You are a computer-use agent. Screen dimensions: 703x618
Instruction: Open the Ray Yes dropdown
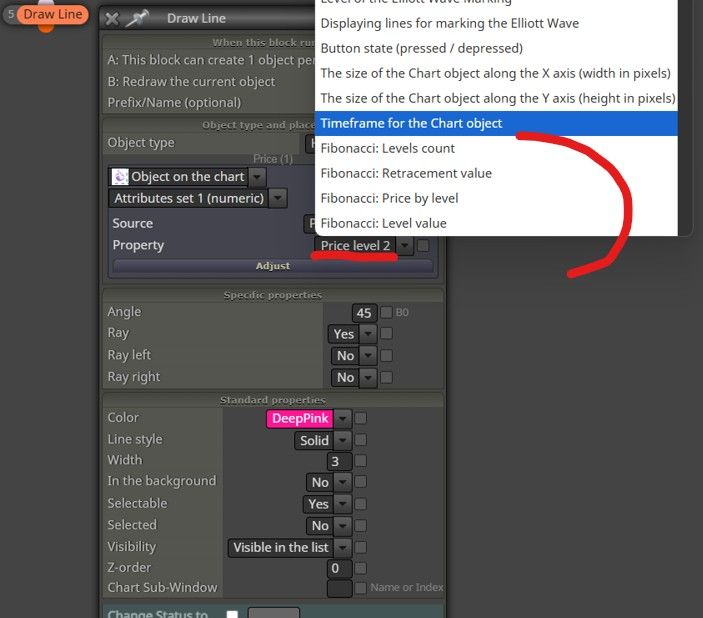pos(368,334)
